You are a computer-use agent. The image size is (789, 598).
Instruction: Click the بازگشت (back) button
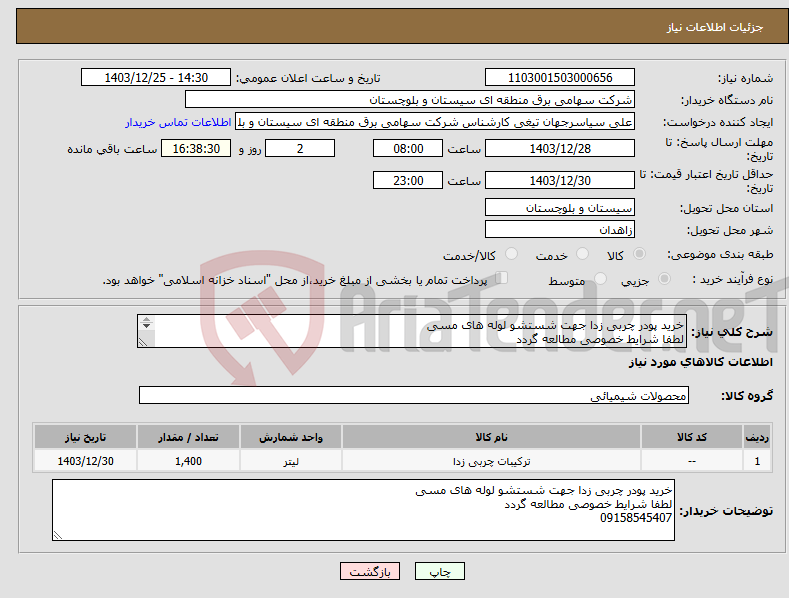pyautogui.click(x=370, y=571)
